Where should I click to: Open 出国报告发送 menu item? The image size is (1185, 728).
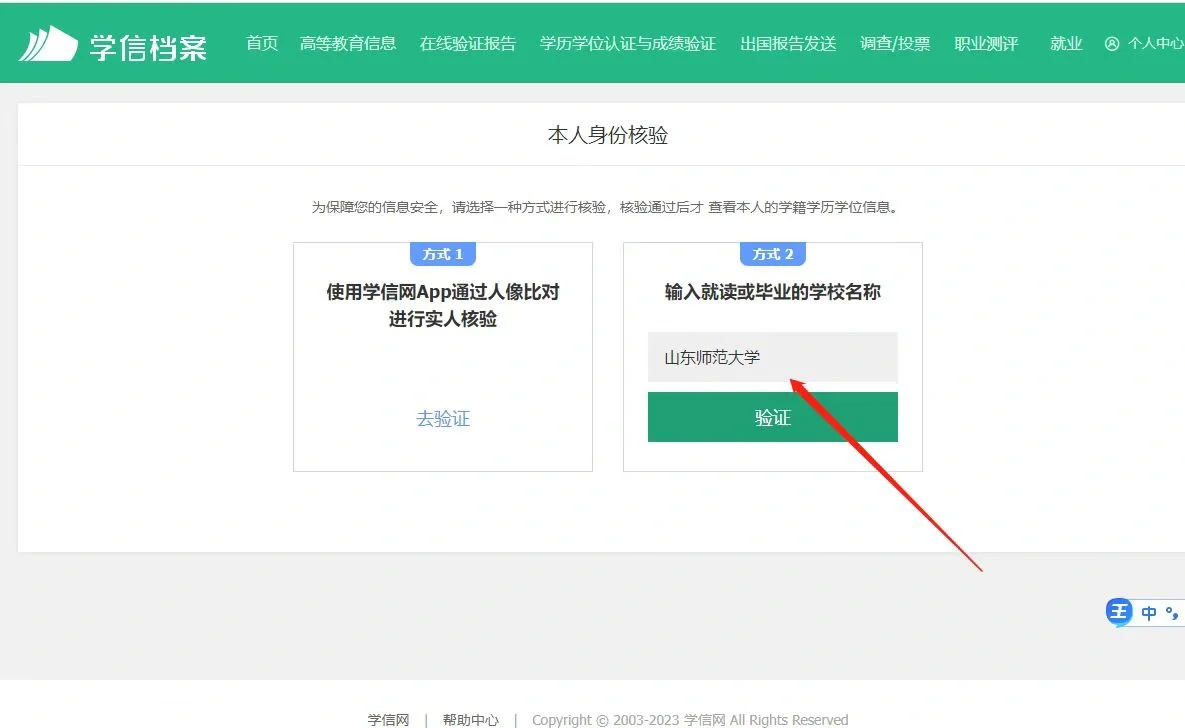coord(788,44)
